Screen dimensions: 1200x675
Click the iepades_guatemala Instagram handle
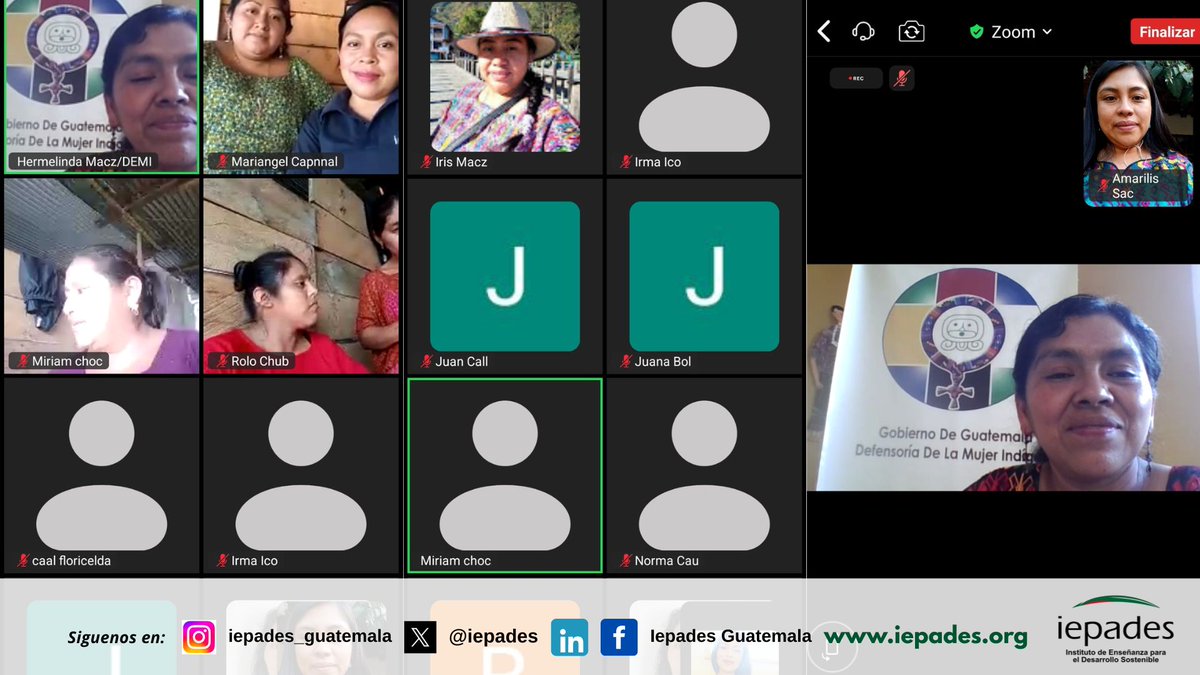coord(310,637)
